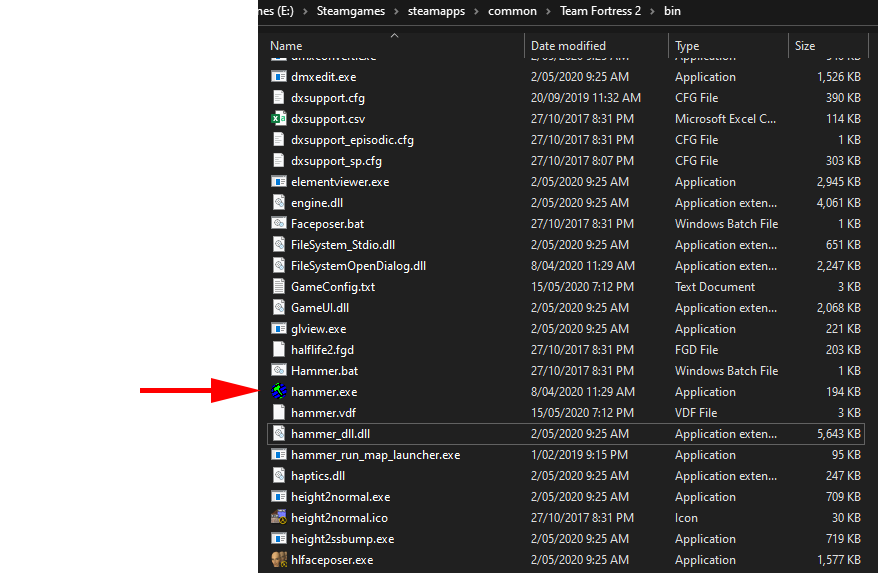Click the FileSystem_Stdio.dll file icon
878x573 pixels.
279,244
